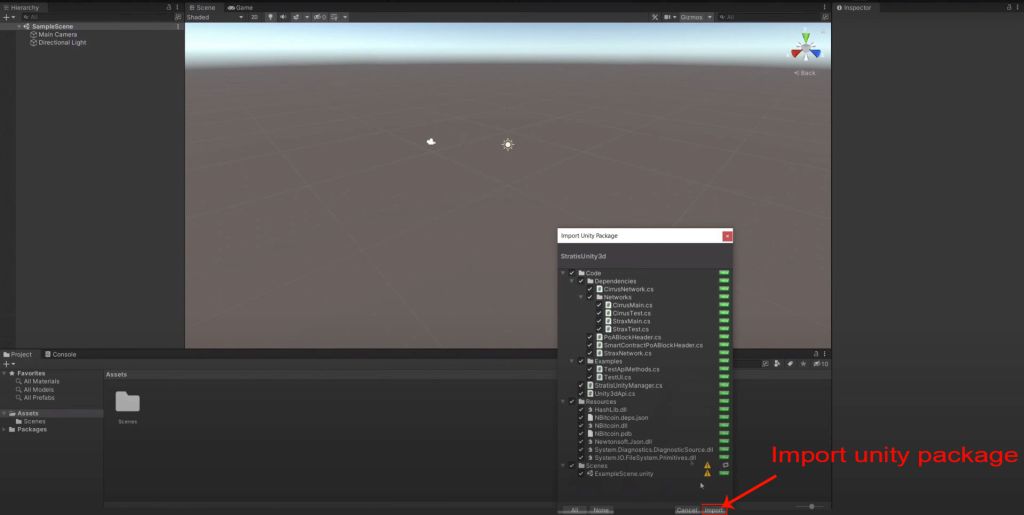
Task: Collapse the Resources folder in import list
Action: tap(564, 401)
